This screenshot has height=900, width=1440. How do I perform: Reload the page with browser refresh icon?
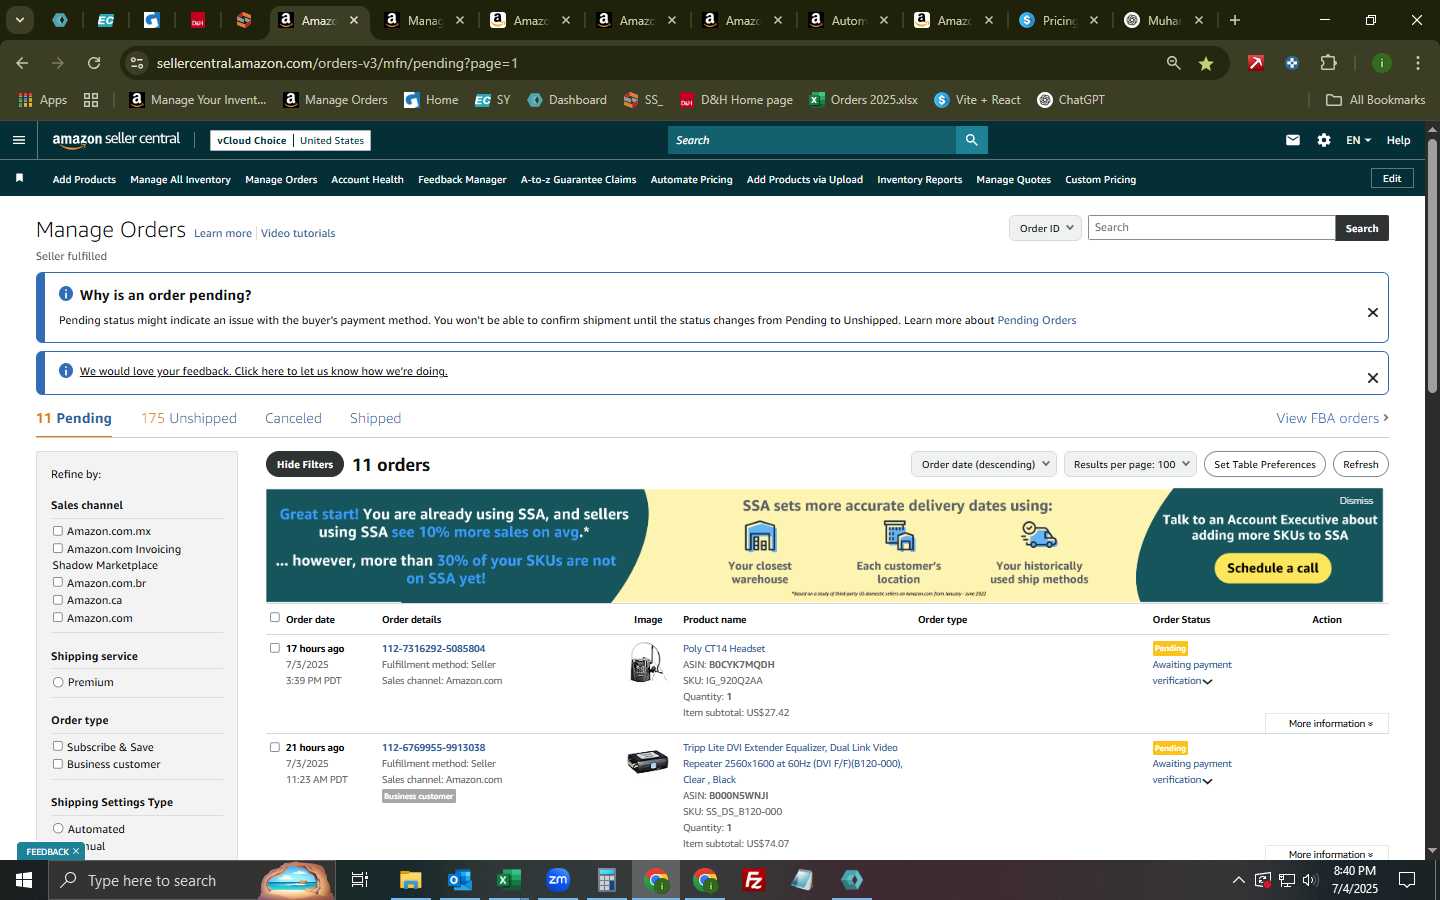[x=94, y=63]
